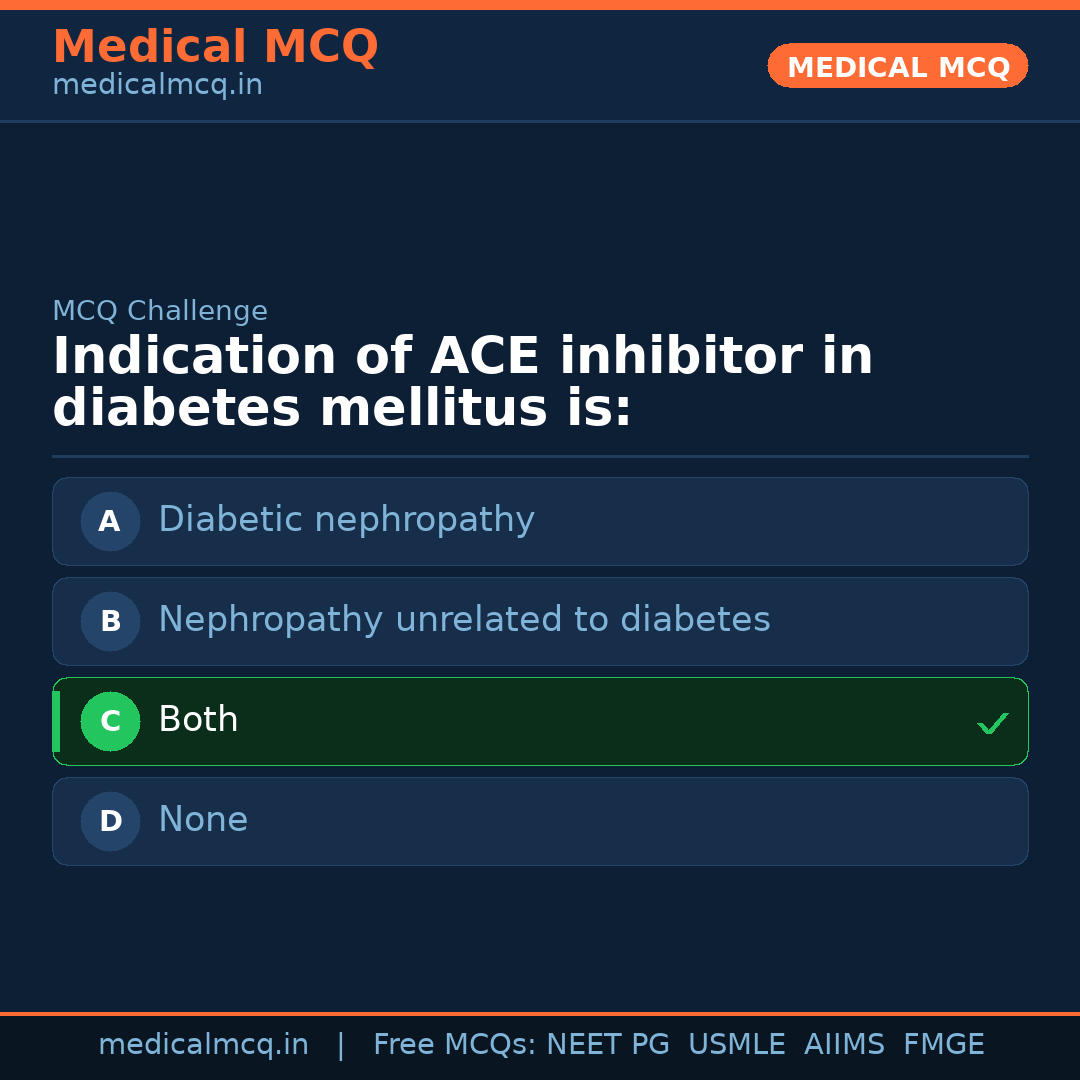Click the green circled letter C badge

pos(110,721)
